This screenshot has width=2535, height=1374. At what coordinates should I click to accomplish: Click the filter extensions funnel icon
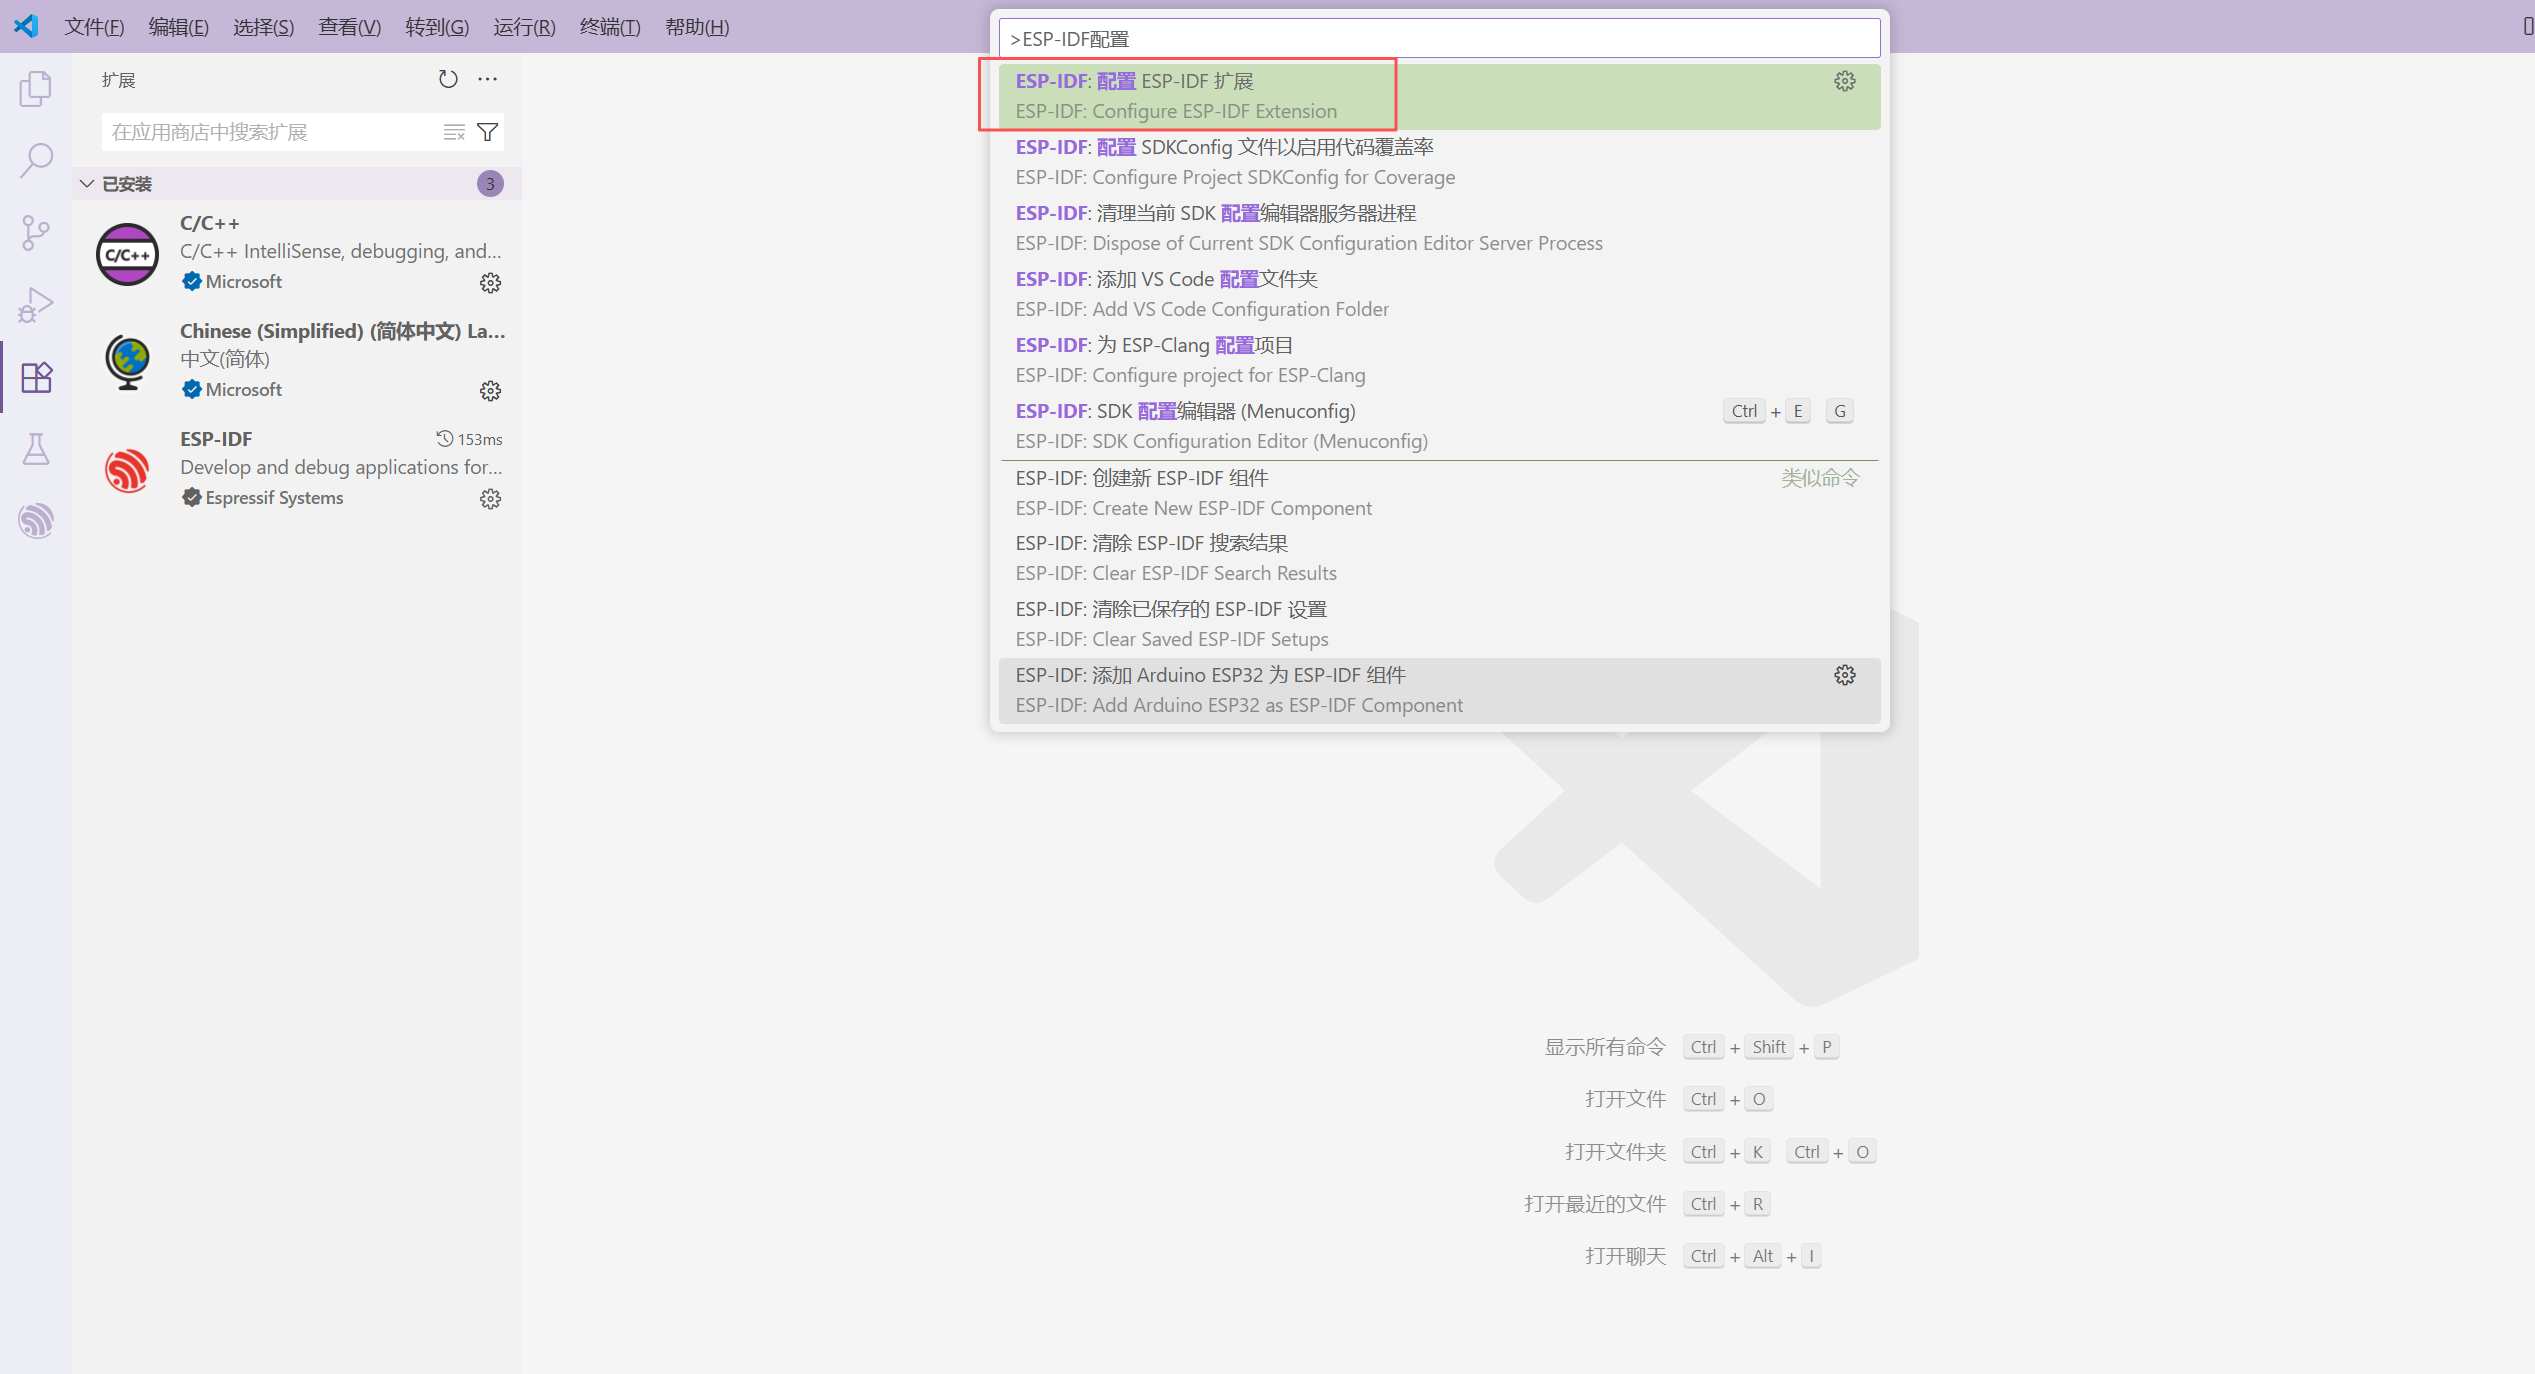(488, 132)
